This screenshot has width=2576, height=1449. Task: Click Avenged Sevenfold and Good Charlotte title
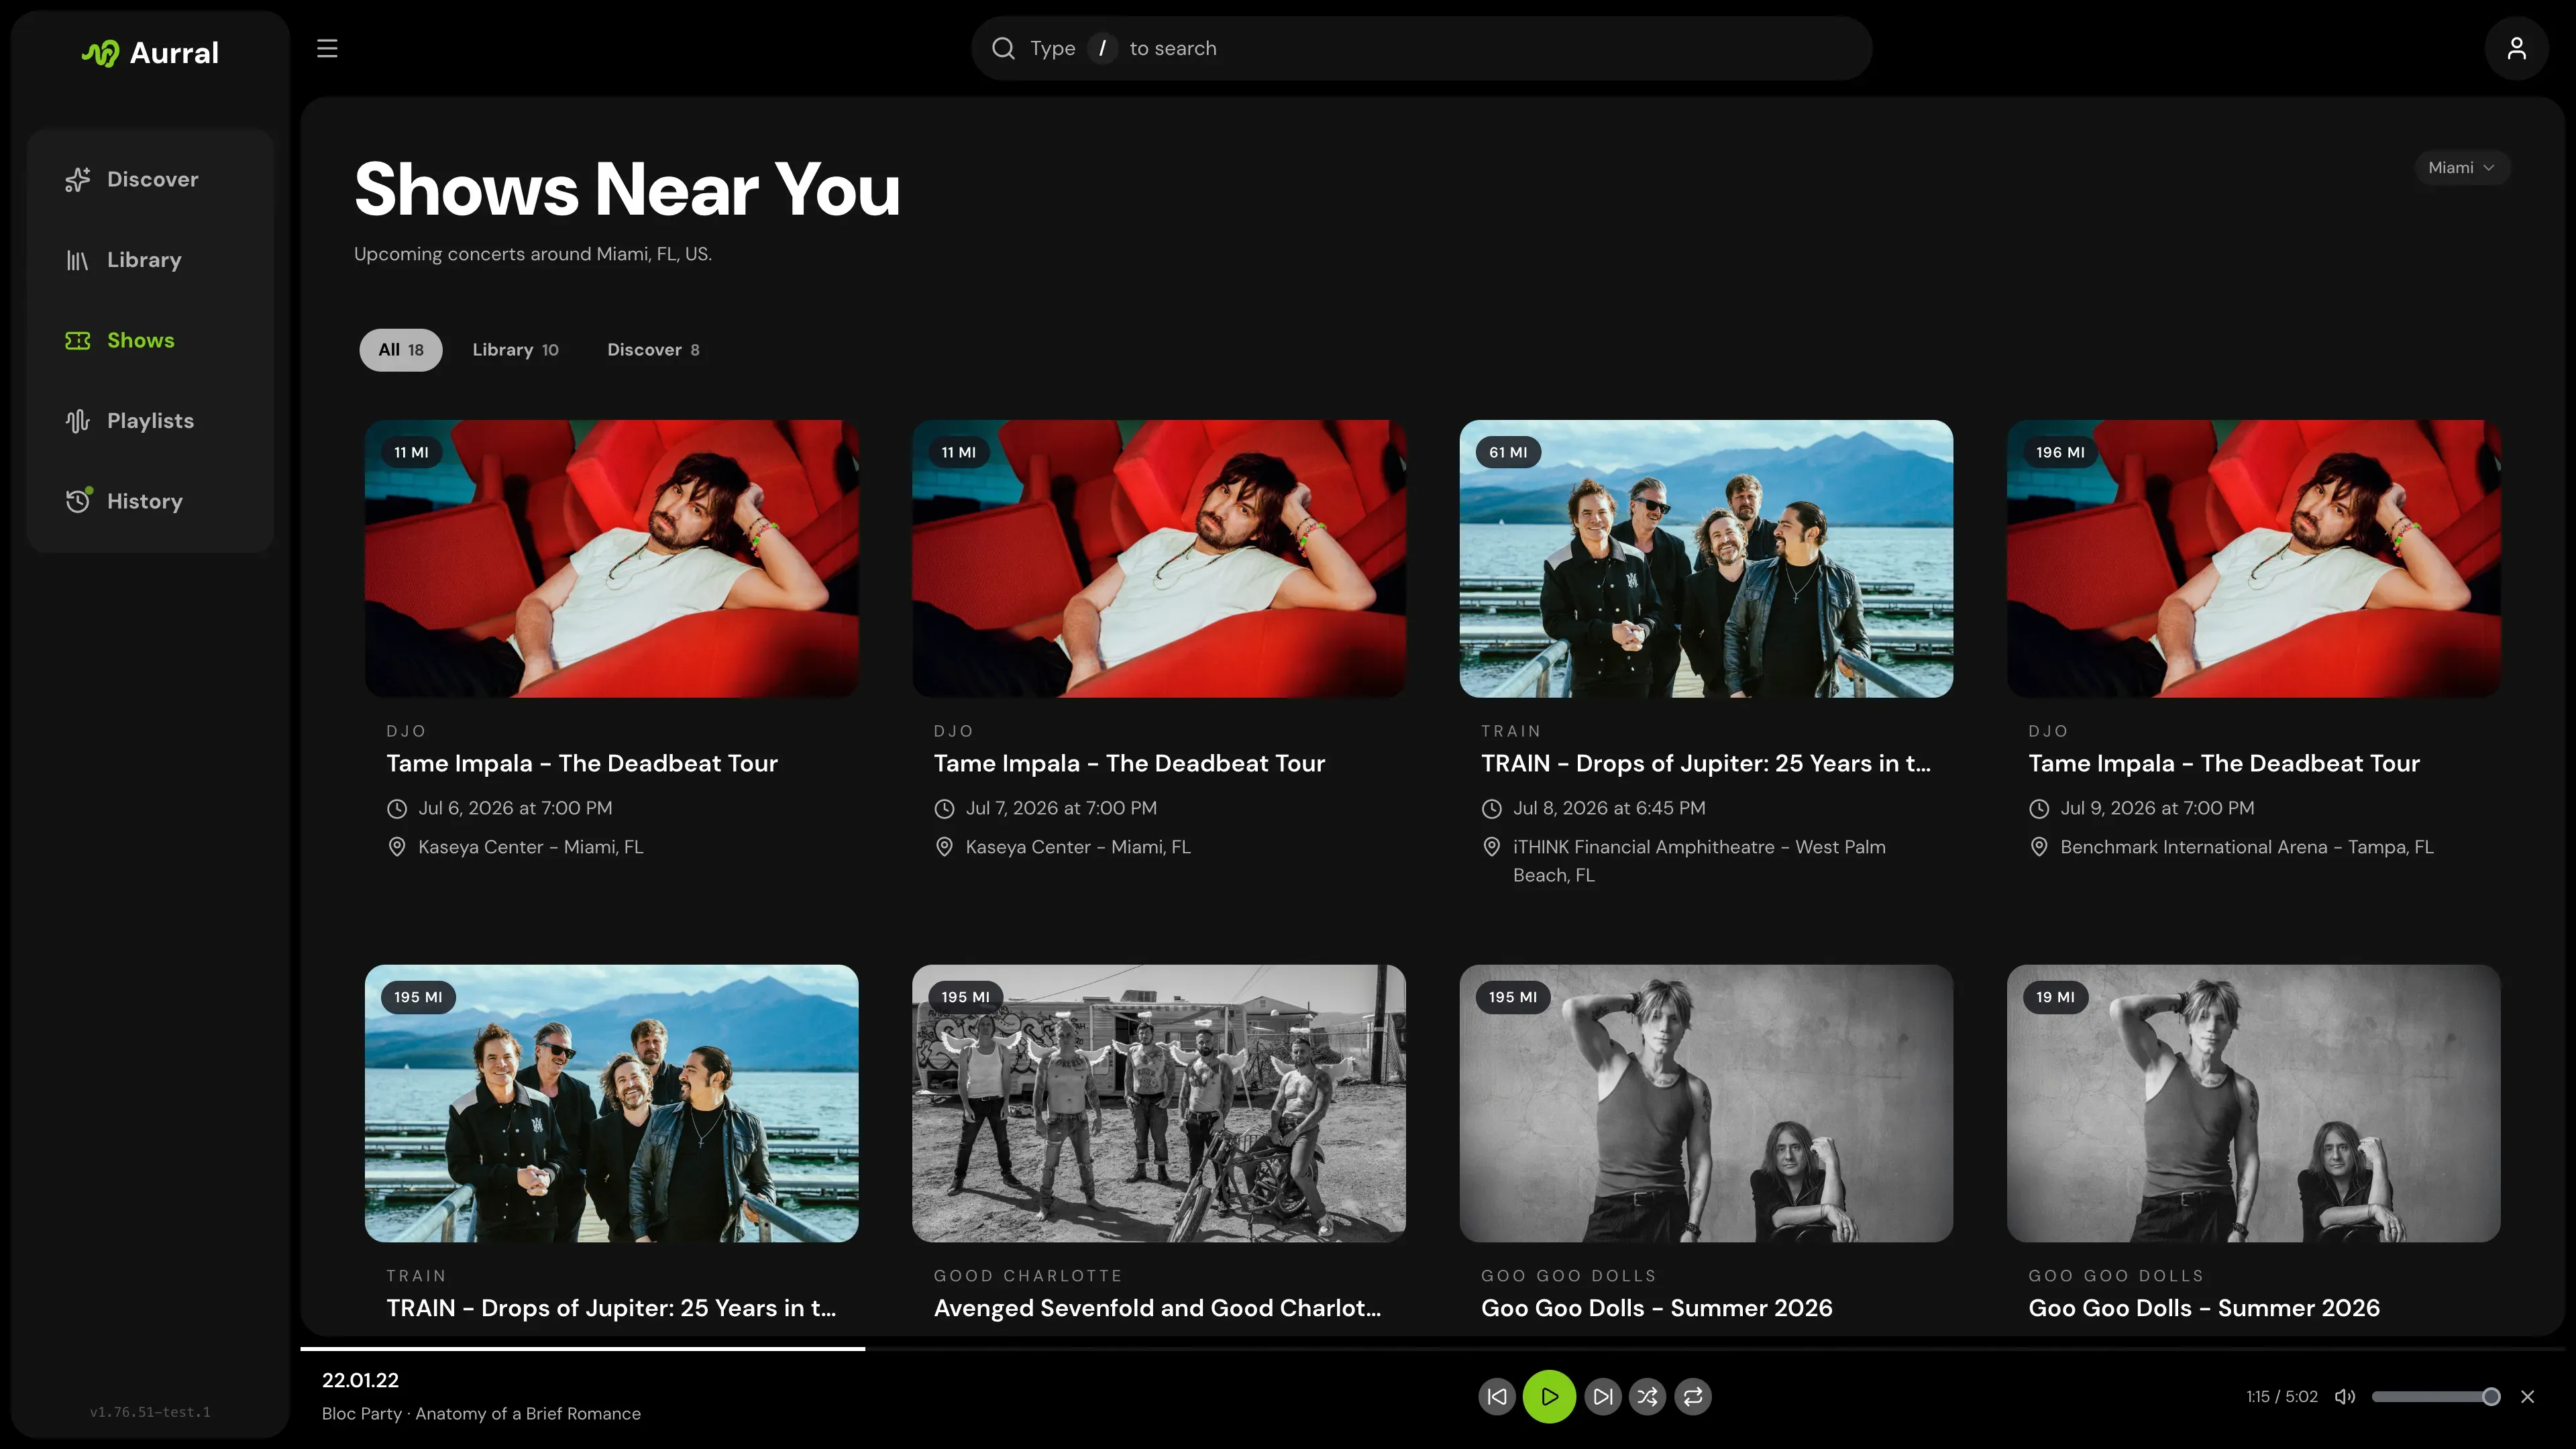[1157, 1309]
